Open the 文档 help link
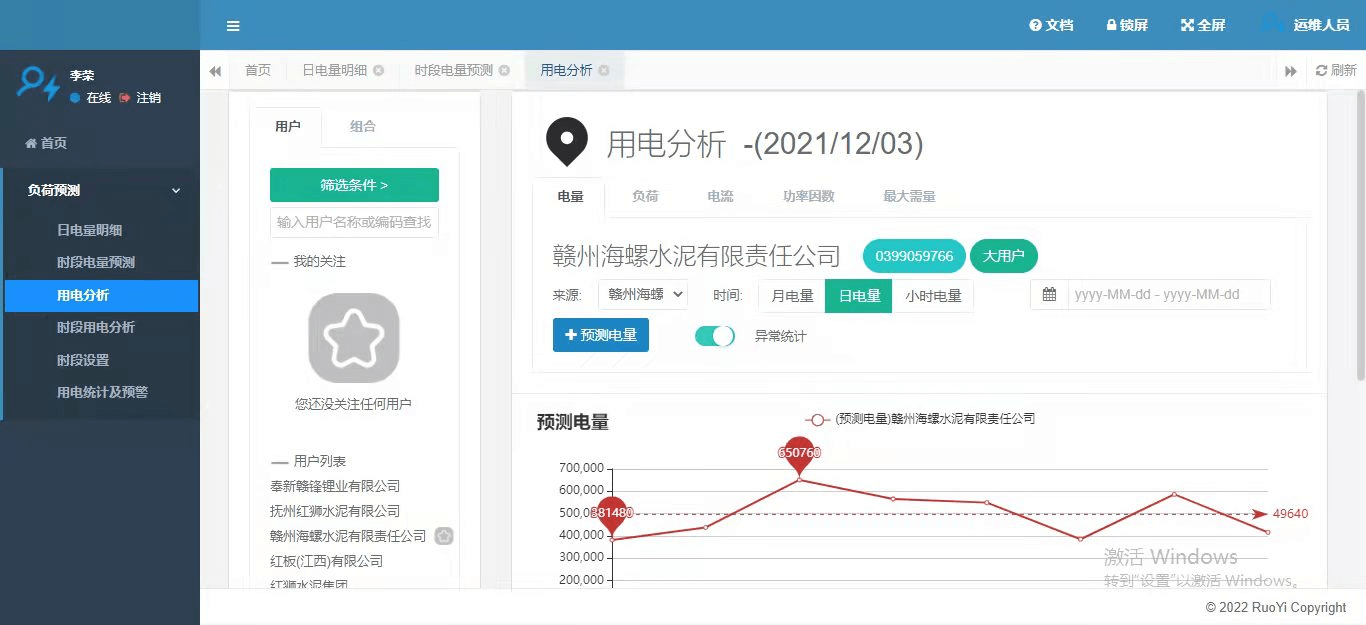This screenshot has height=625, width=1366. coord(1051,25)
